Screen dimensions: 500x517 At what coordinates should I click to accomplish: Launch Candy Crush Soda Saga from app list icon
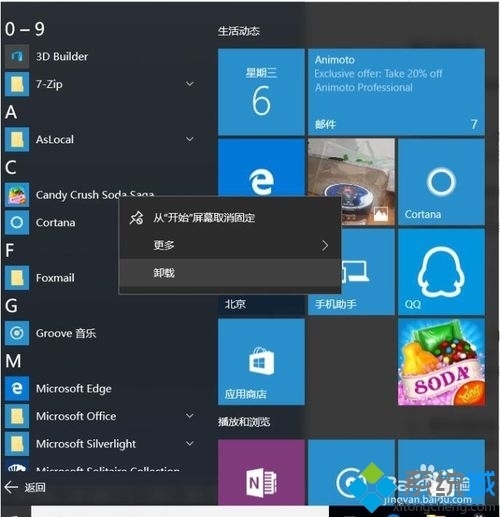click(17, 195)
